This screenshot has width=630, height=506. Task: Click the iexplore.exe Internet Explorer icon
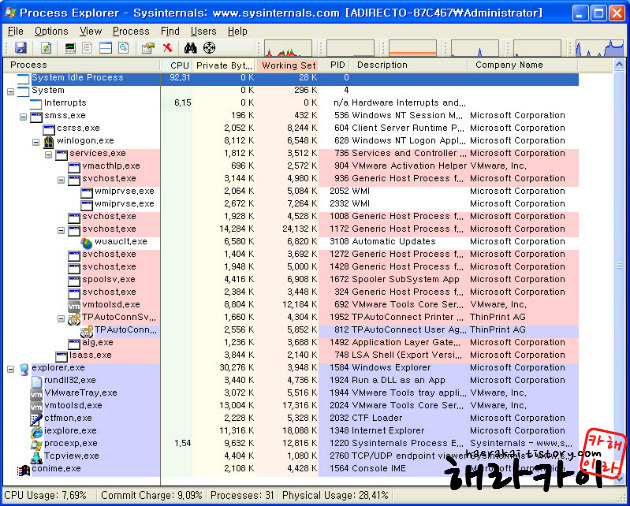(x=37, y=431)
